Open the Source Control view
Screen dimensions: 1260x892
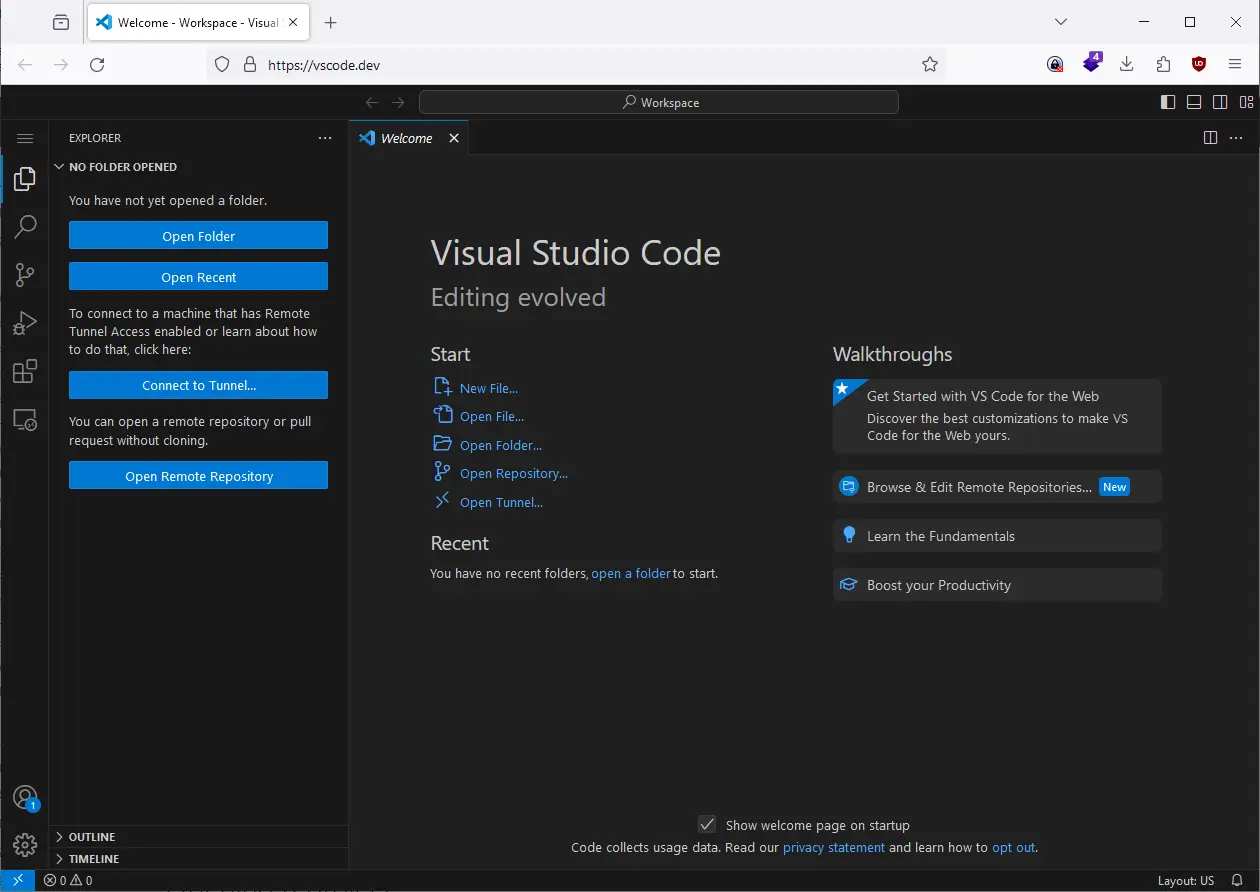[25, 275]
